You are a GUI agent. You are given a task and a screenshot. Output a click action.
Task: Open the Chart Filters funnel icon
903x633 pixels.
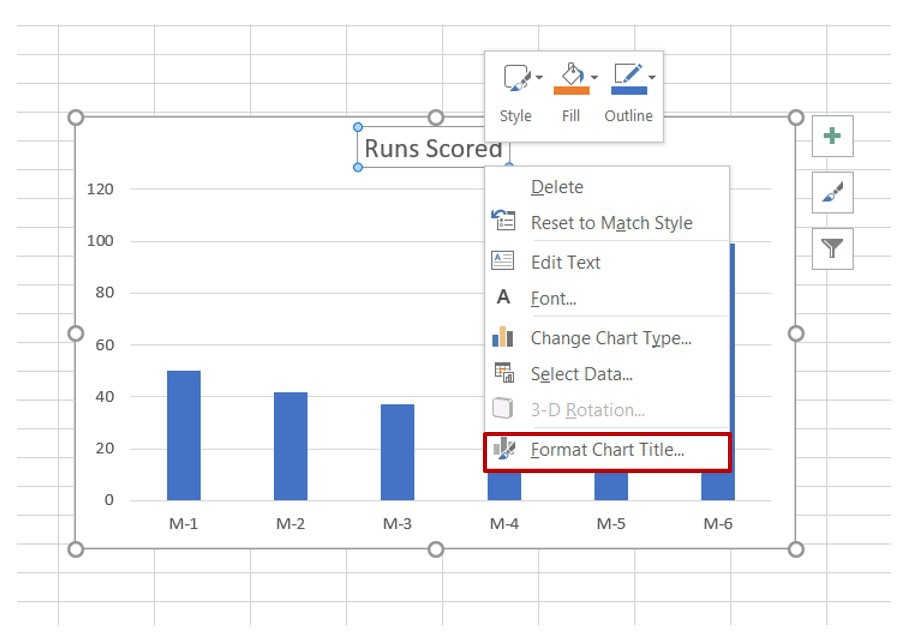click(x=832, y=248)
